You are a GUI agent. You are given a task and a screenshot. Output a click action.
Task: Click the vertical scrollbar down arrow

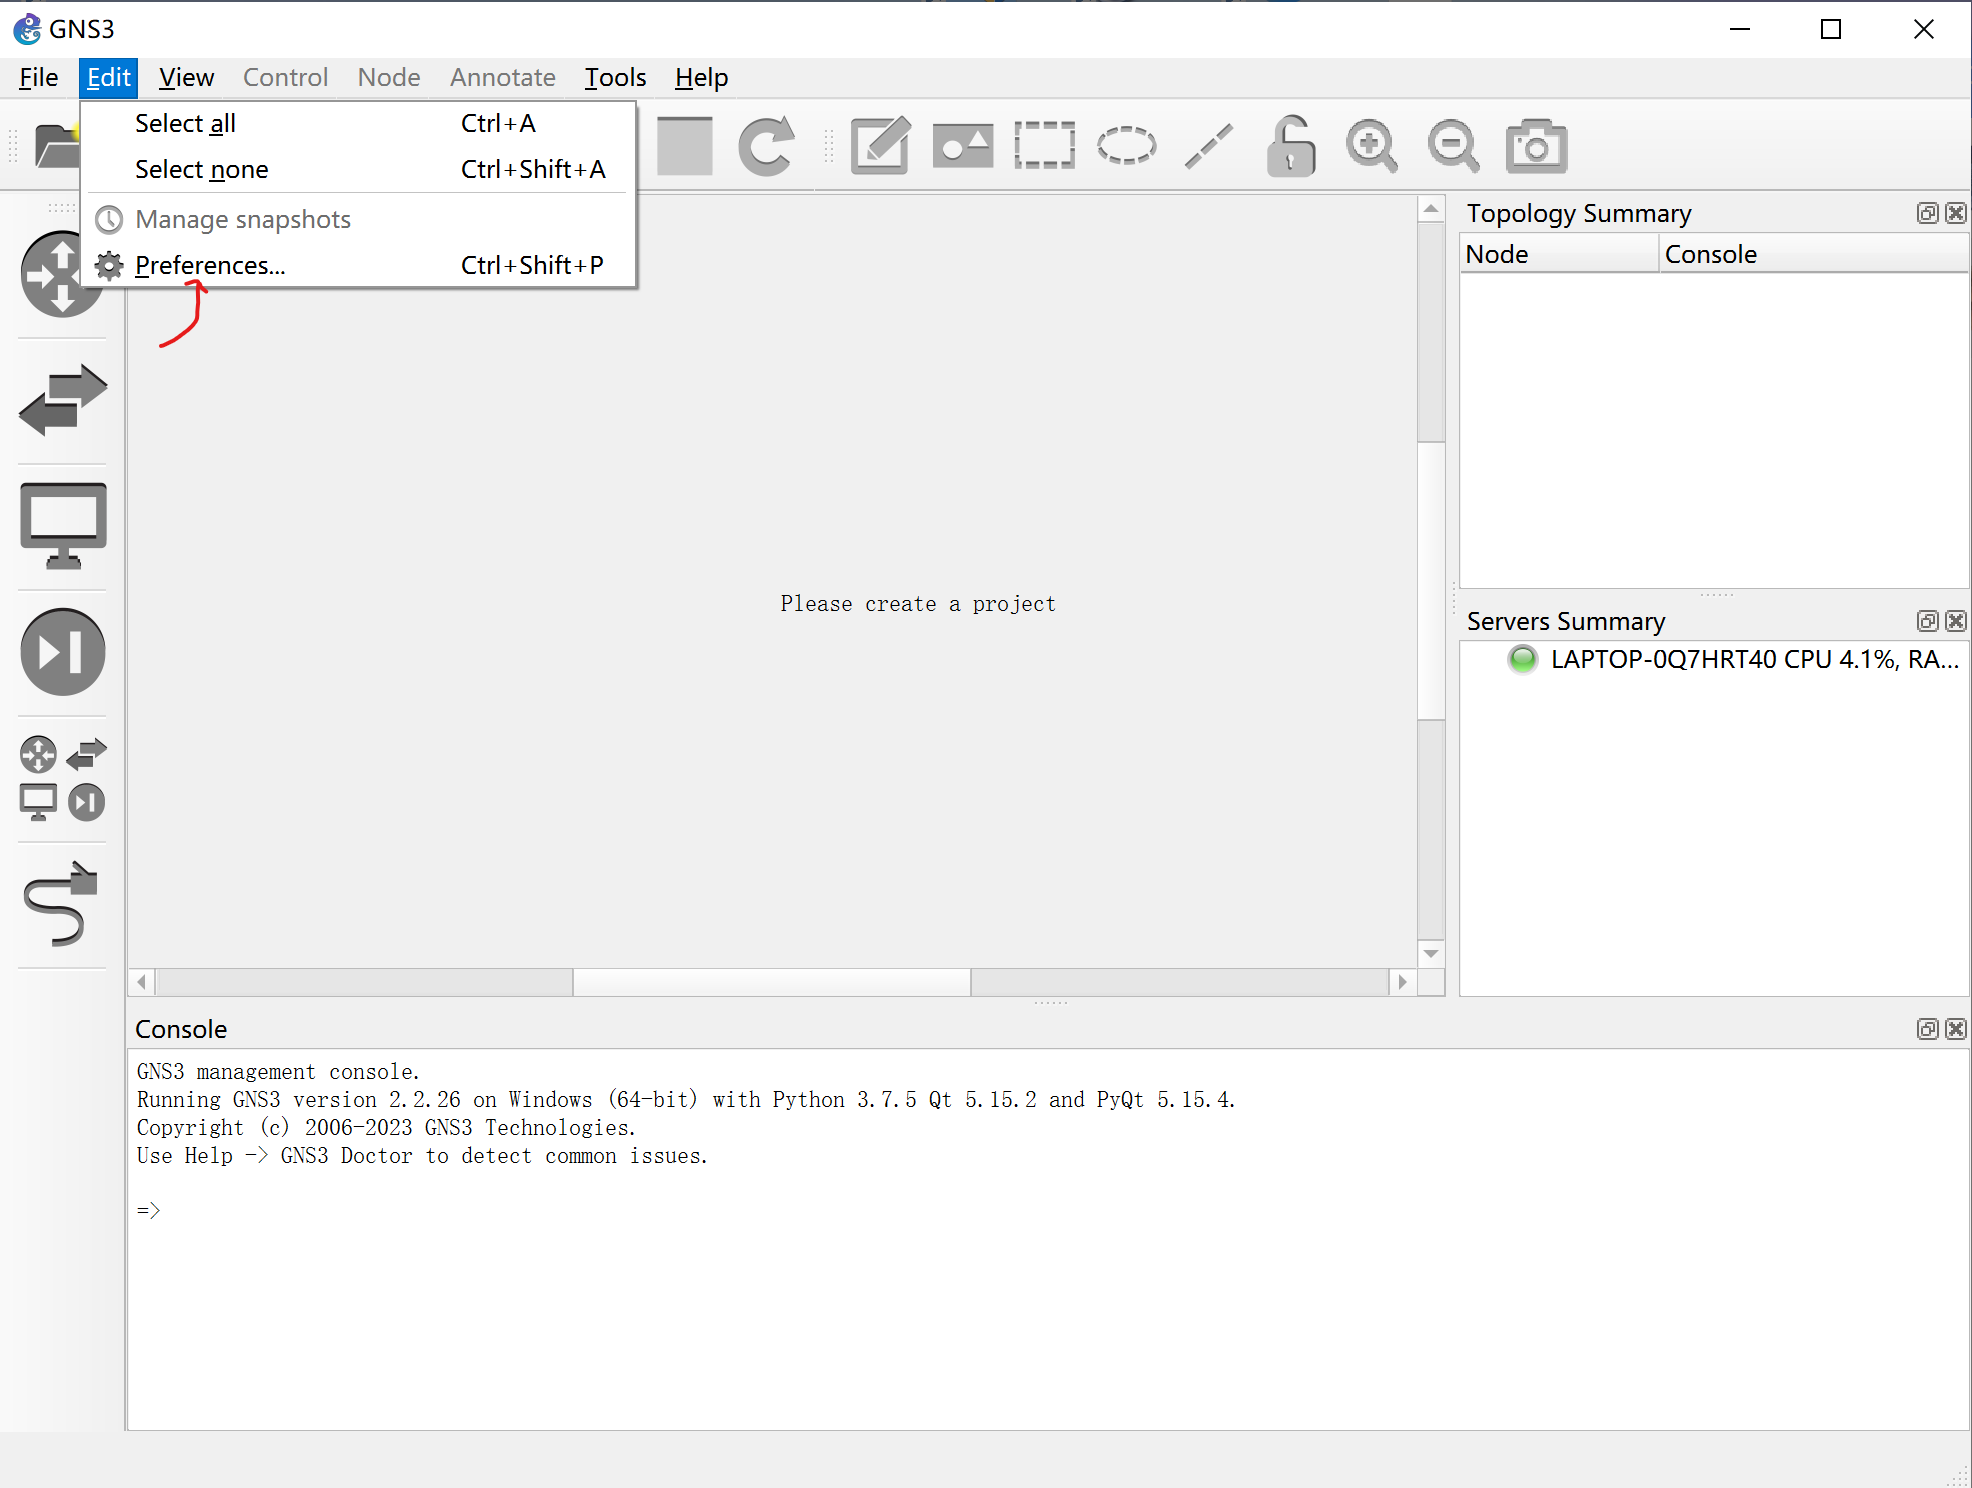click(x=1431, y=953)
